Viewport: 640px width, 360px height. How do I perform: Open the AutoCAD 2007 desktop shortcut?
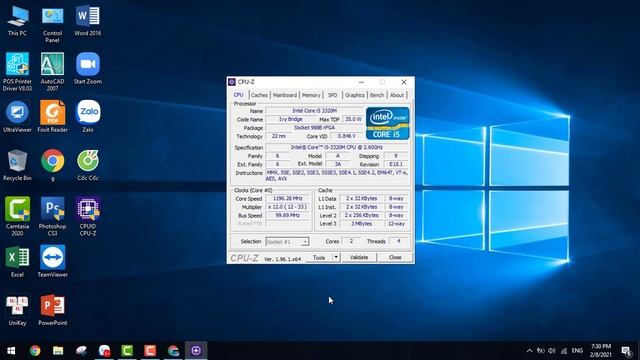[53, 72]
